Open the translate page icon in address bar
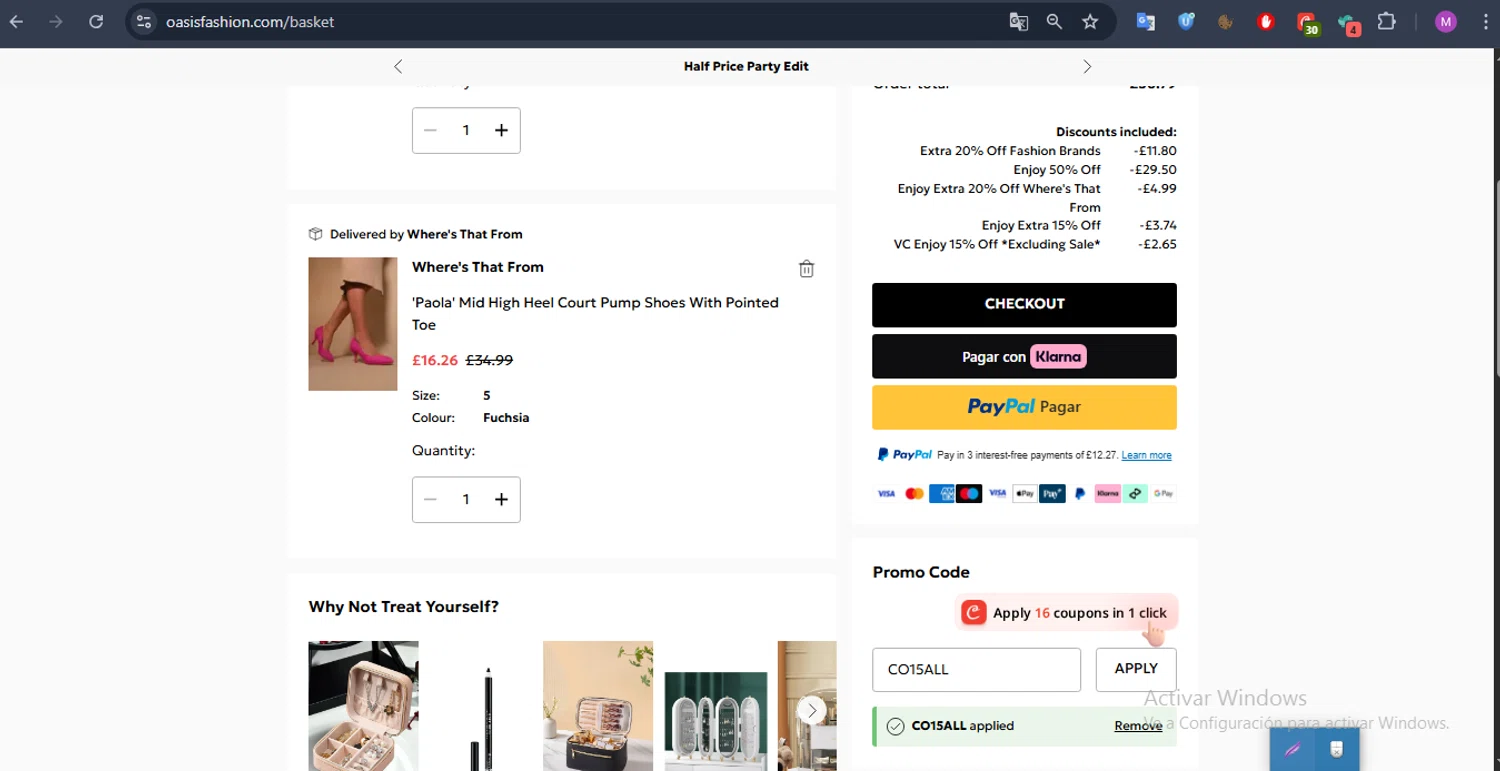This screenshot has height=771, width=1500. pyautogui.click(x=1018, y=21)
